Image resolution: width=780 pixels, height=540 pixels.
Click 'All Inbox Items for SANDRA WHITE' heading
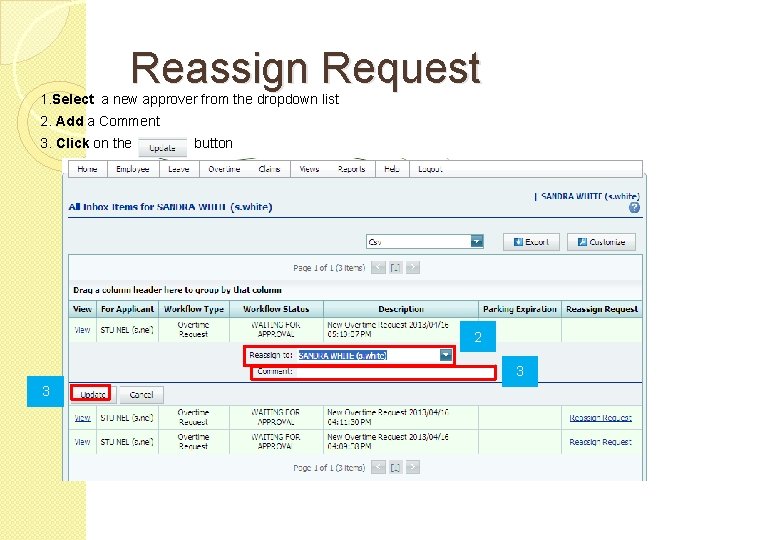170,207
